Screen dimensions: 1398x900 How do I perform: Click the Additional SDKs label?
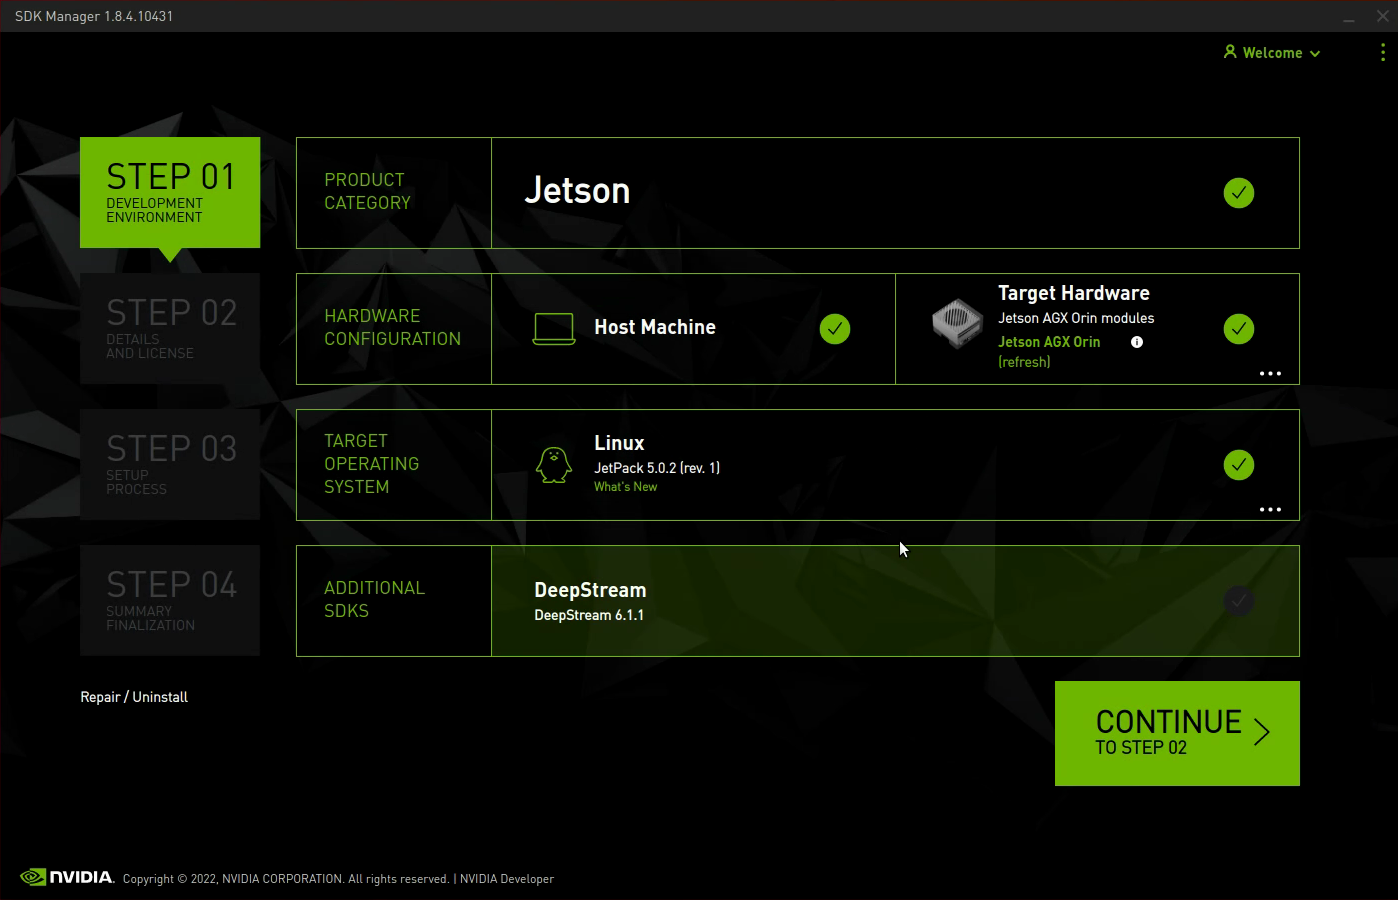pos(374,599)
